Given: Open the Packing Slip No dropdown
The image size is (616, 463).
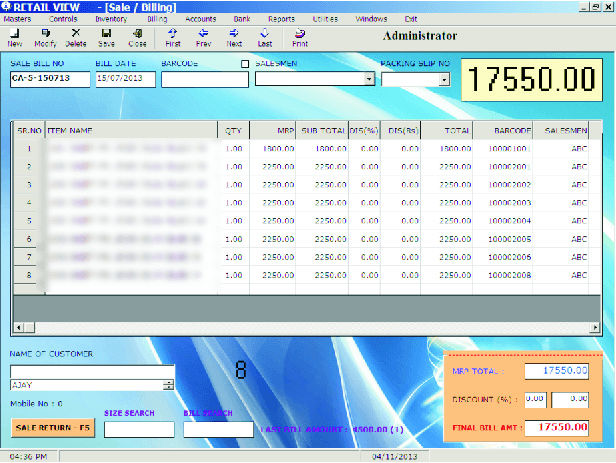Looking at the screenshot, I should click(444, 80).
